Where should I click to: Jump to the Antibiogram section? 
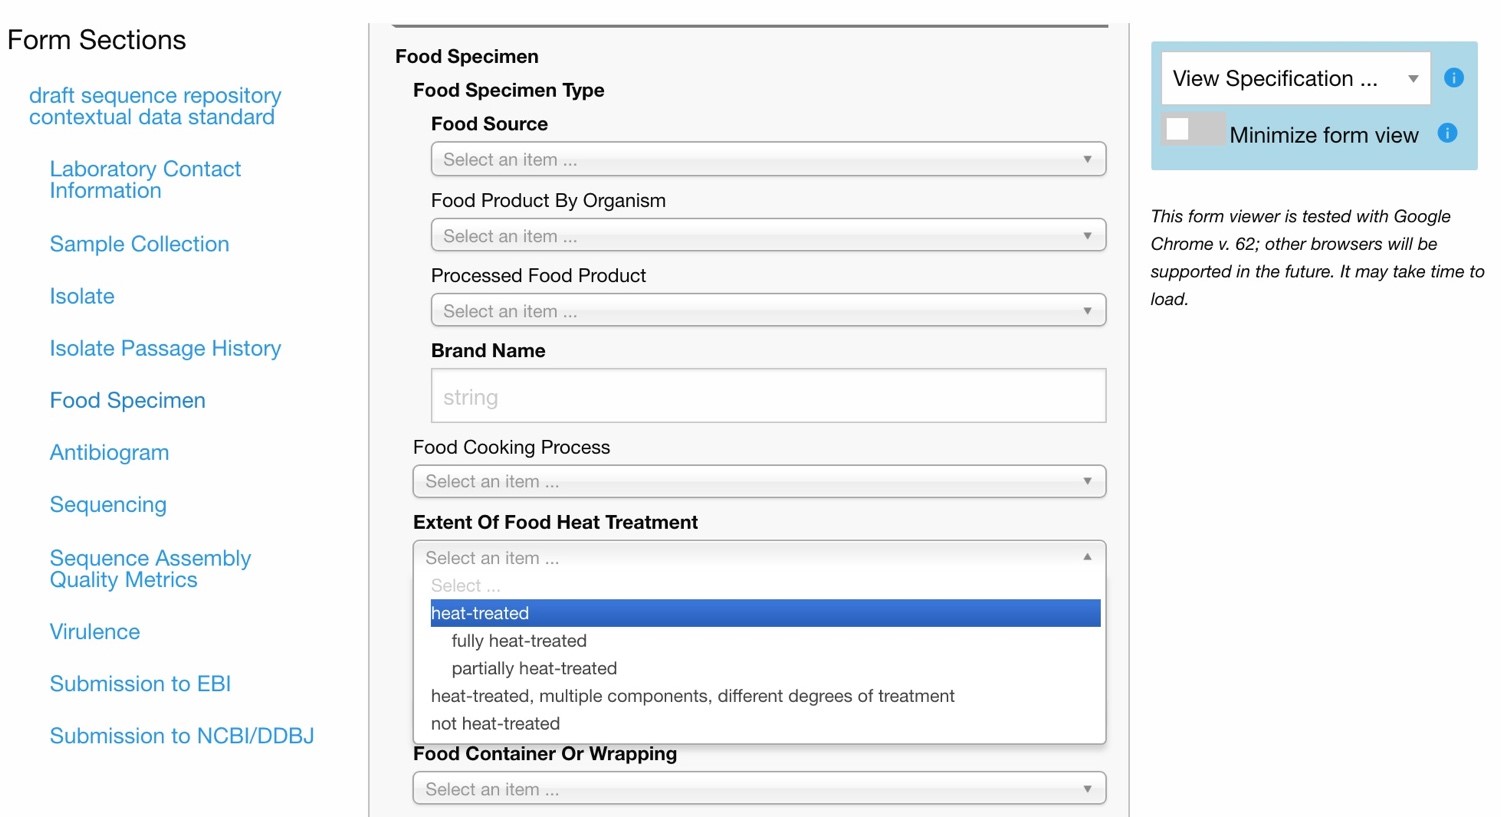(x=109, y=452)
